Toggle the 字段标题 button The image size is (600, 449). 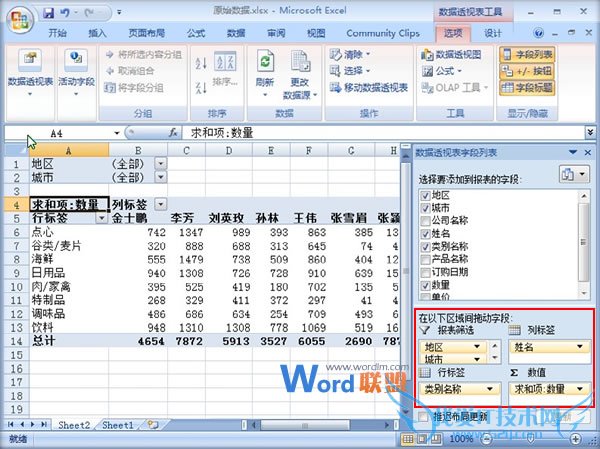click(x=527, y=88)
